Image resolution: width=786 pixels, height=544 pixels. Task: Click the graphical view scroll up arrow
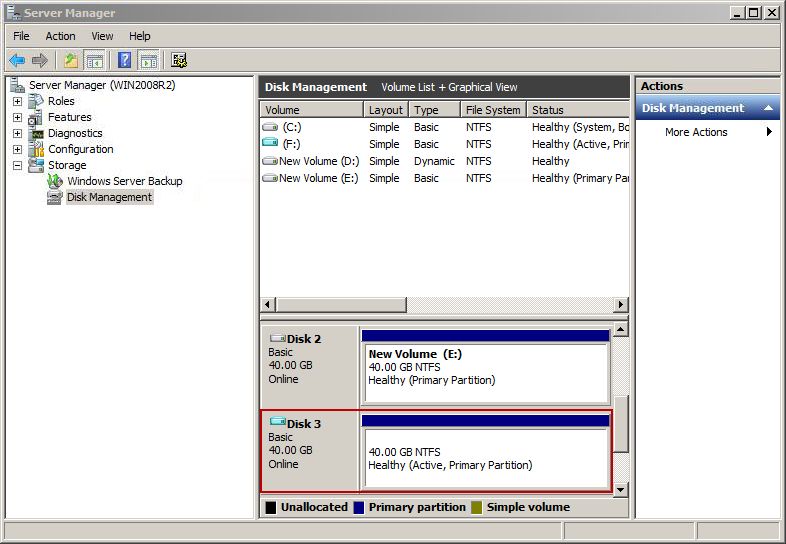621,329
